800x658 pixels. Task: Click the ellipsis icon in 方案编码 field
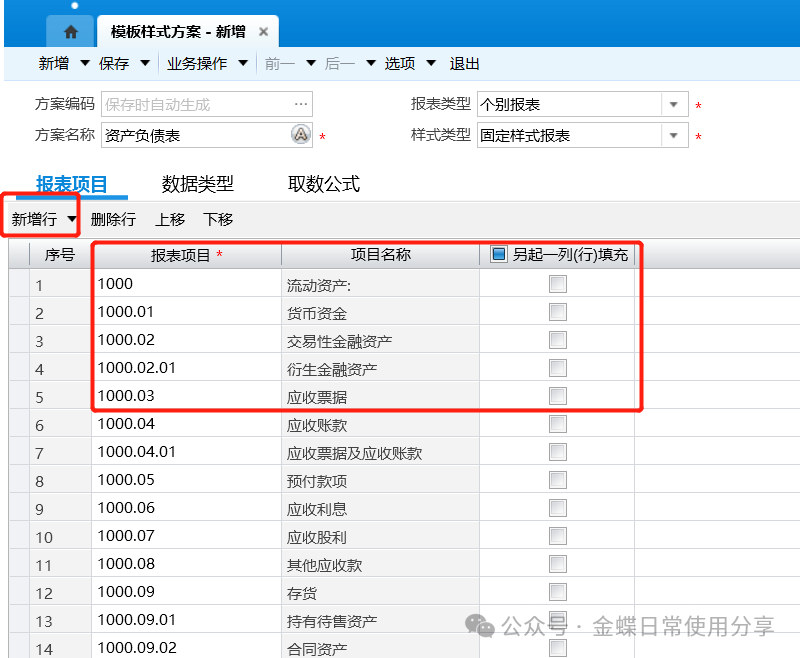[x=300, y=104]
